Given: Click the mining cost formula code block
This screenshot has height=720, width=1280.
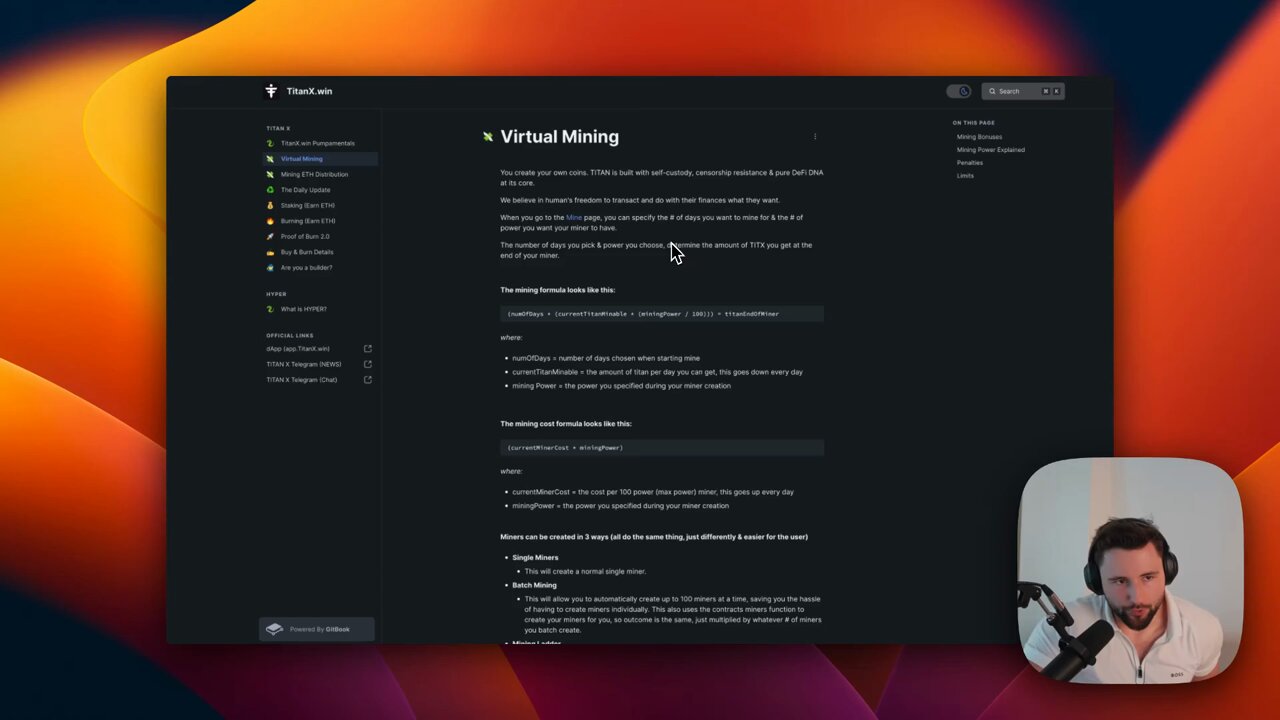Looking at the screenshot, I should click(x=662, y=448).
